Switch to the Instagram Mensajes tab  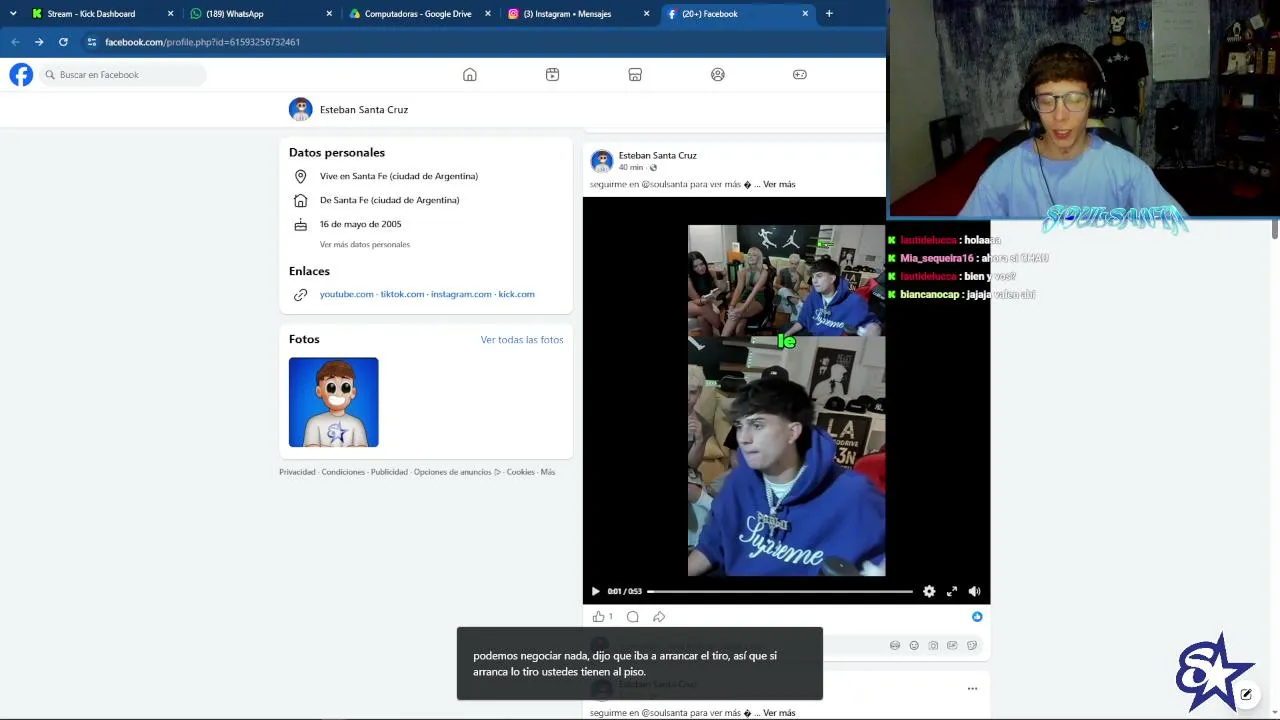(x=578, y=14)
